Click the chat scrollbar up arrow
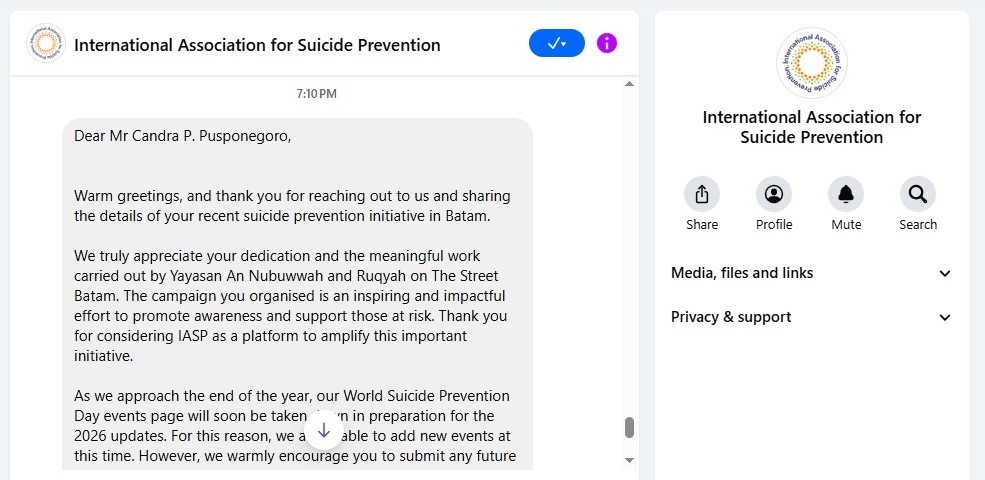The height and width of the screenshot is (480, 985). [x=629, y=84]
